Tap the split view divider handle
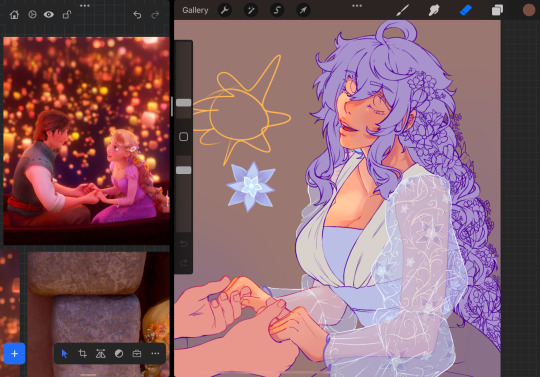Screen dimensions: 540x377 [x=172, y=106]
